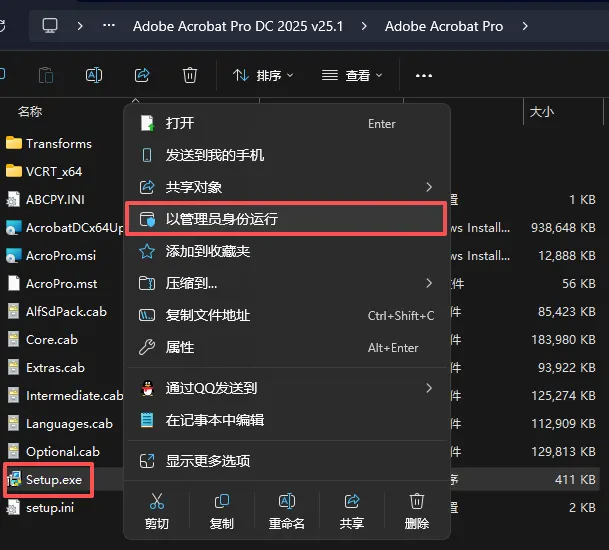The height and width of the screenshot is (550, 609).
Task: Select the Core.cab file
Action: [42, 339]
